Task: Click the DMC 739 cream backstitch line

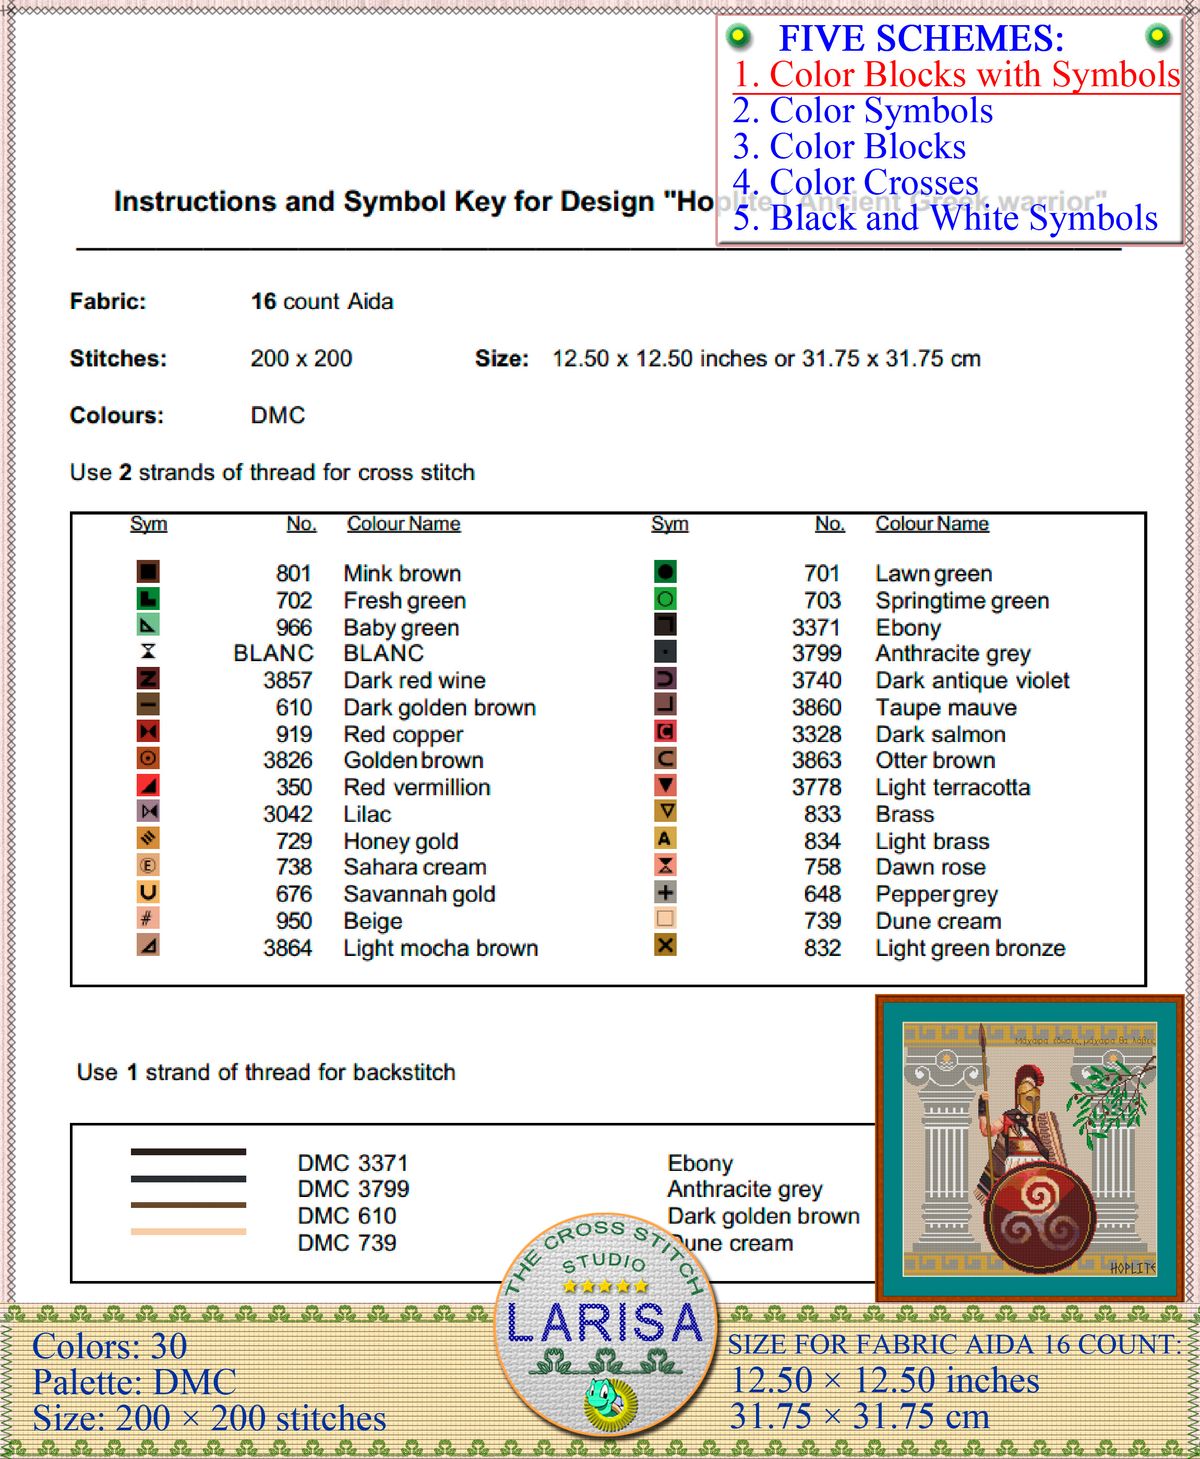Action: click(x=188, y=1232)
